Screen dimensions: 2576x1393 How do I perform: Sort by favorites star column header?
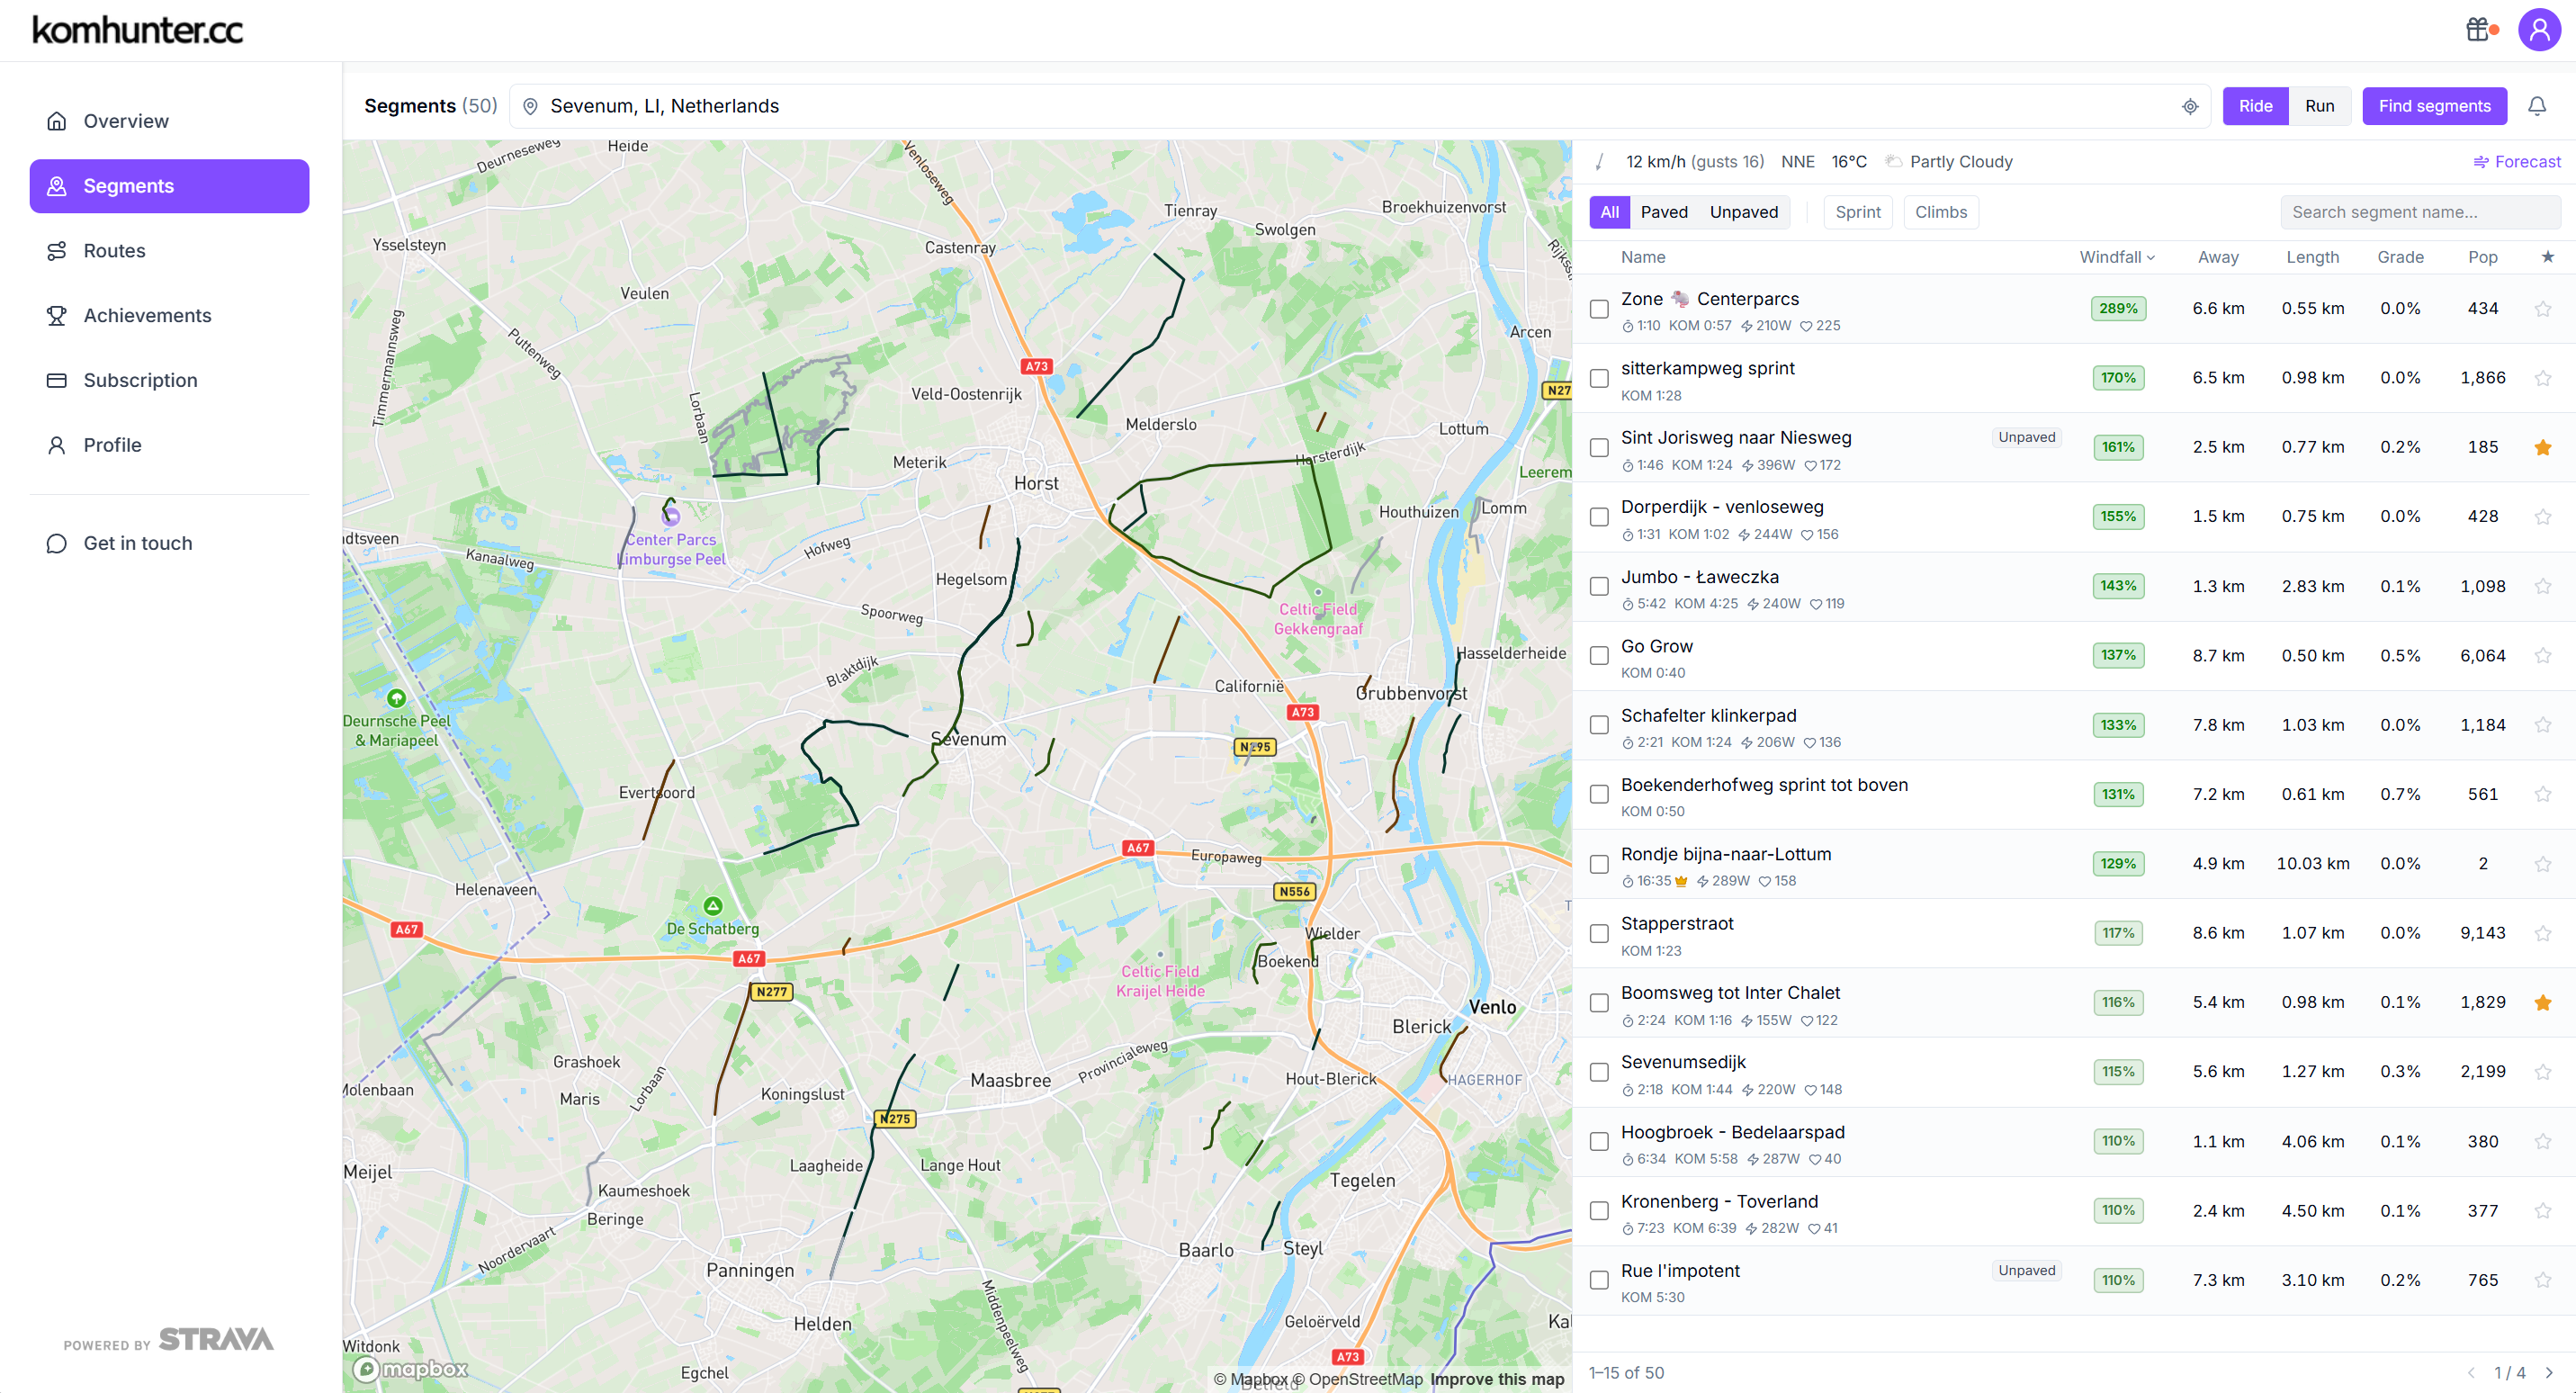pos(2548,257)
